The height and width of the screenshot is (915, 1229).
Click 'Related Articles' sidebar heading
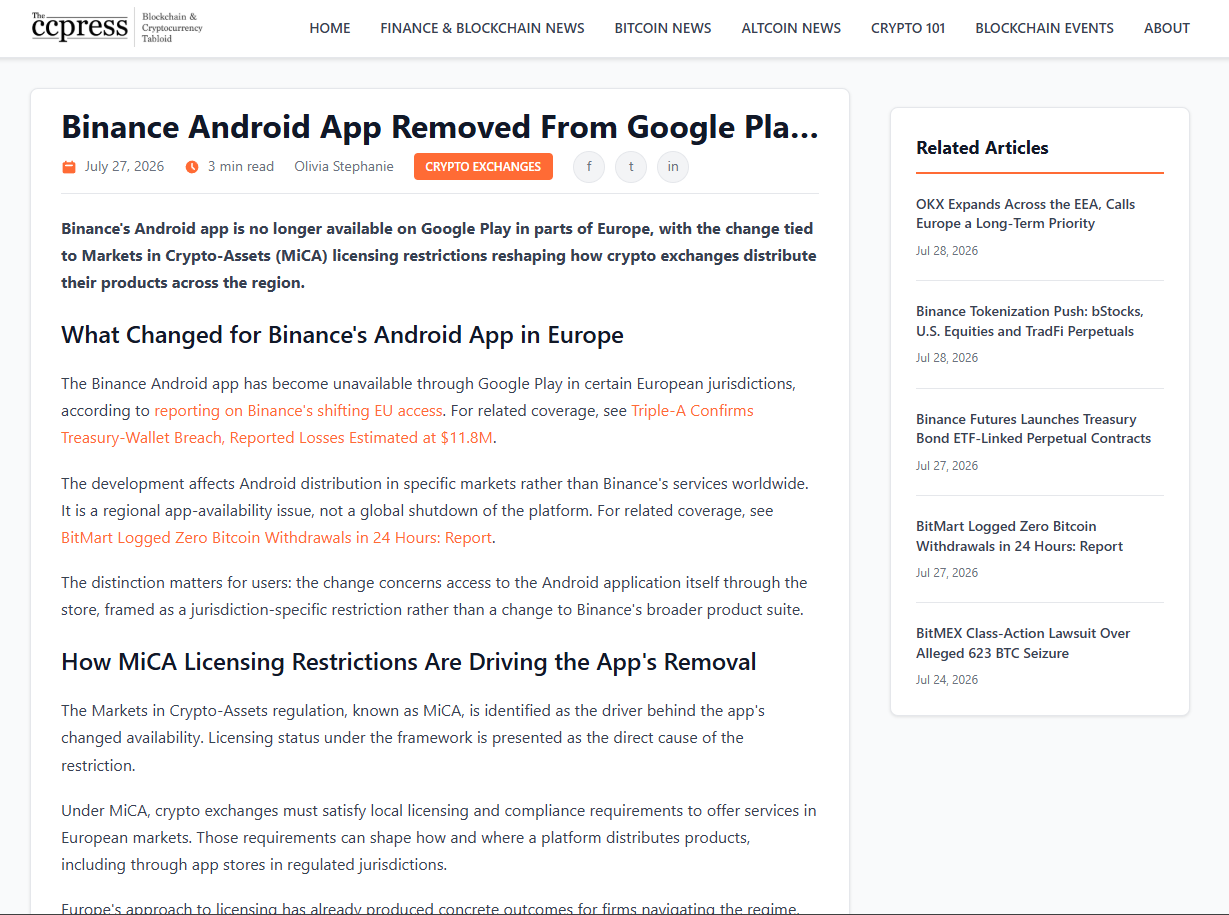pyautogui.click(x=982, y=148)
